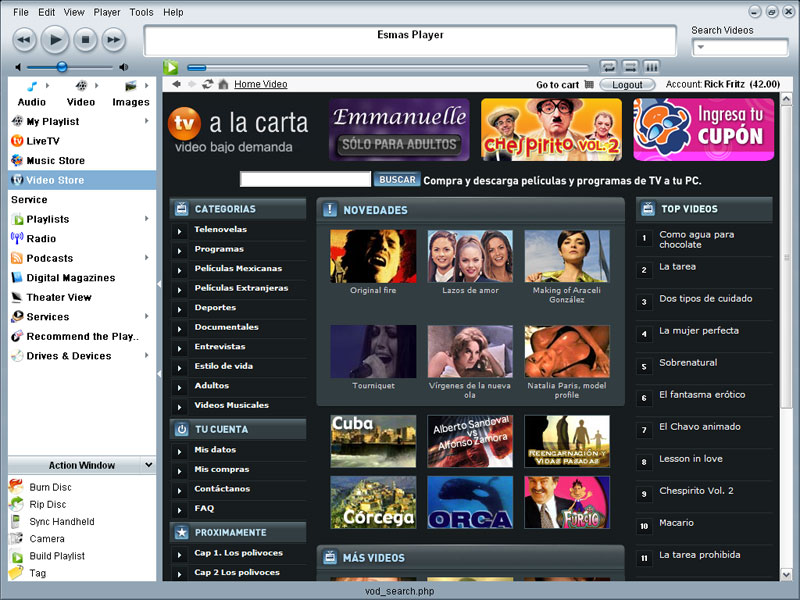Click the playback seek bar track
The width and height of the screenshot is (800, 600).
[388, 67]
